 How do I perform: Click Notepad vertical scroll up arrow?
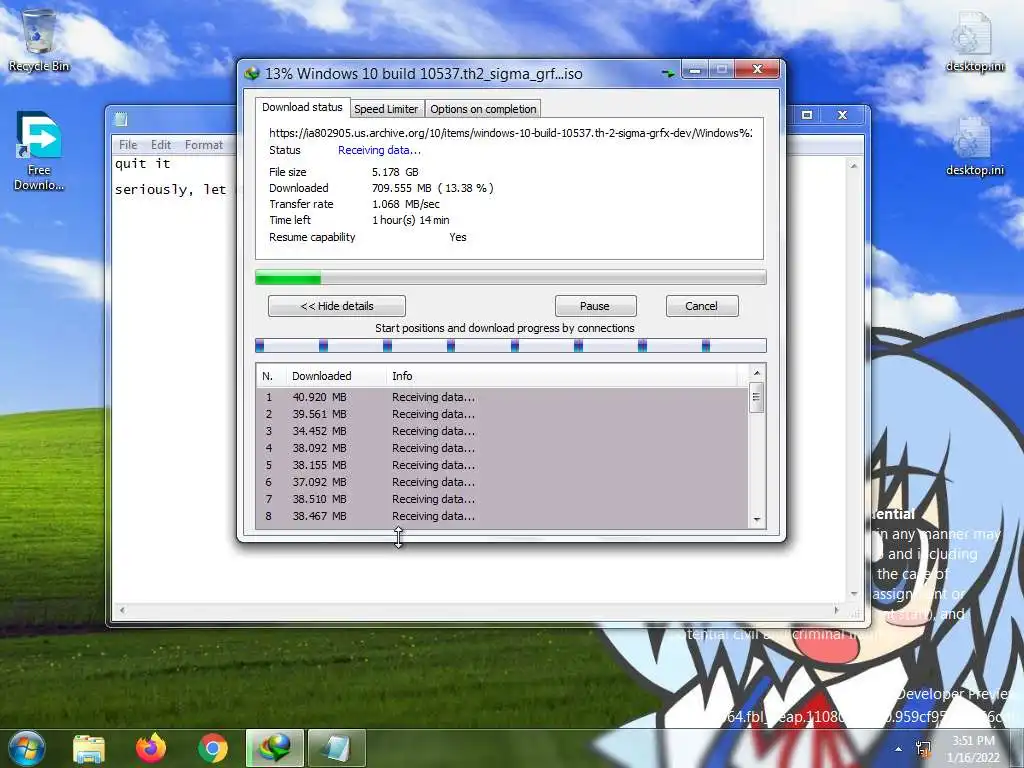click(854, 167)
